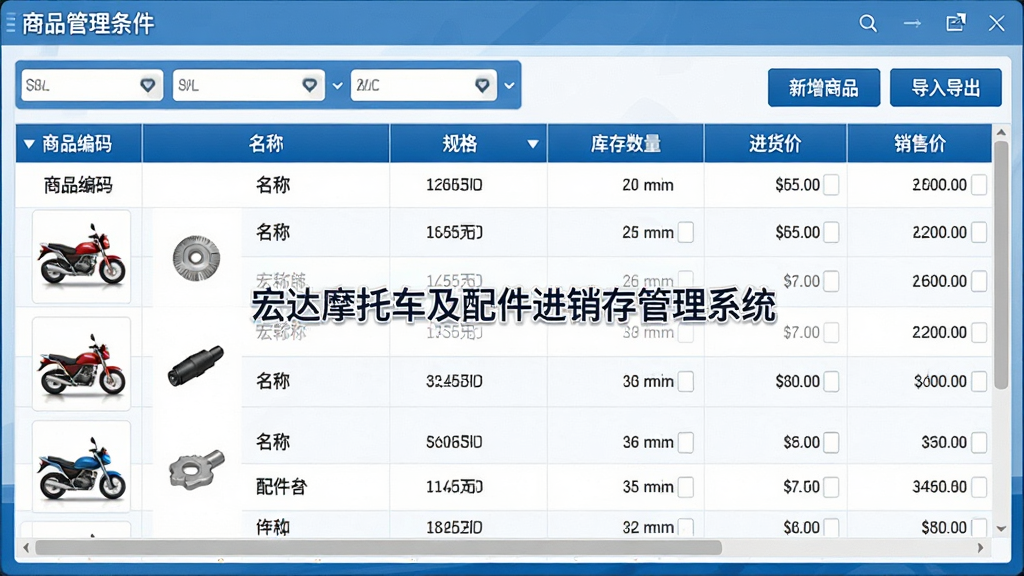The image size is (1024, 576).
Task: Select the second red motorcycle thumbnail
Action: point(82,364)
